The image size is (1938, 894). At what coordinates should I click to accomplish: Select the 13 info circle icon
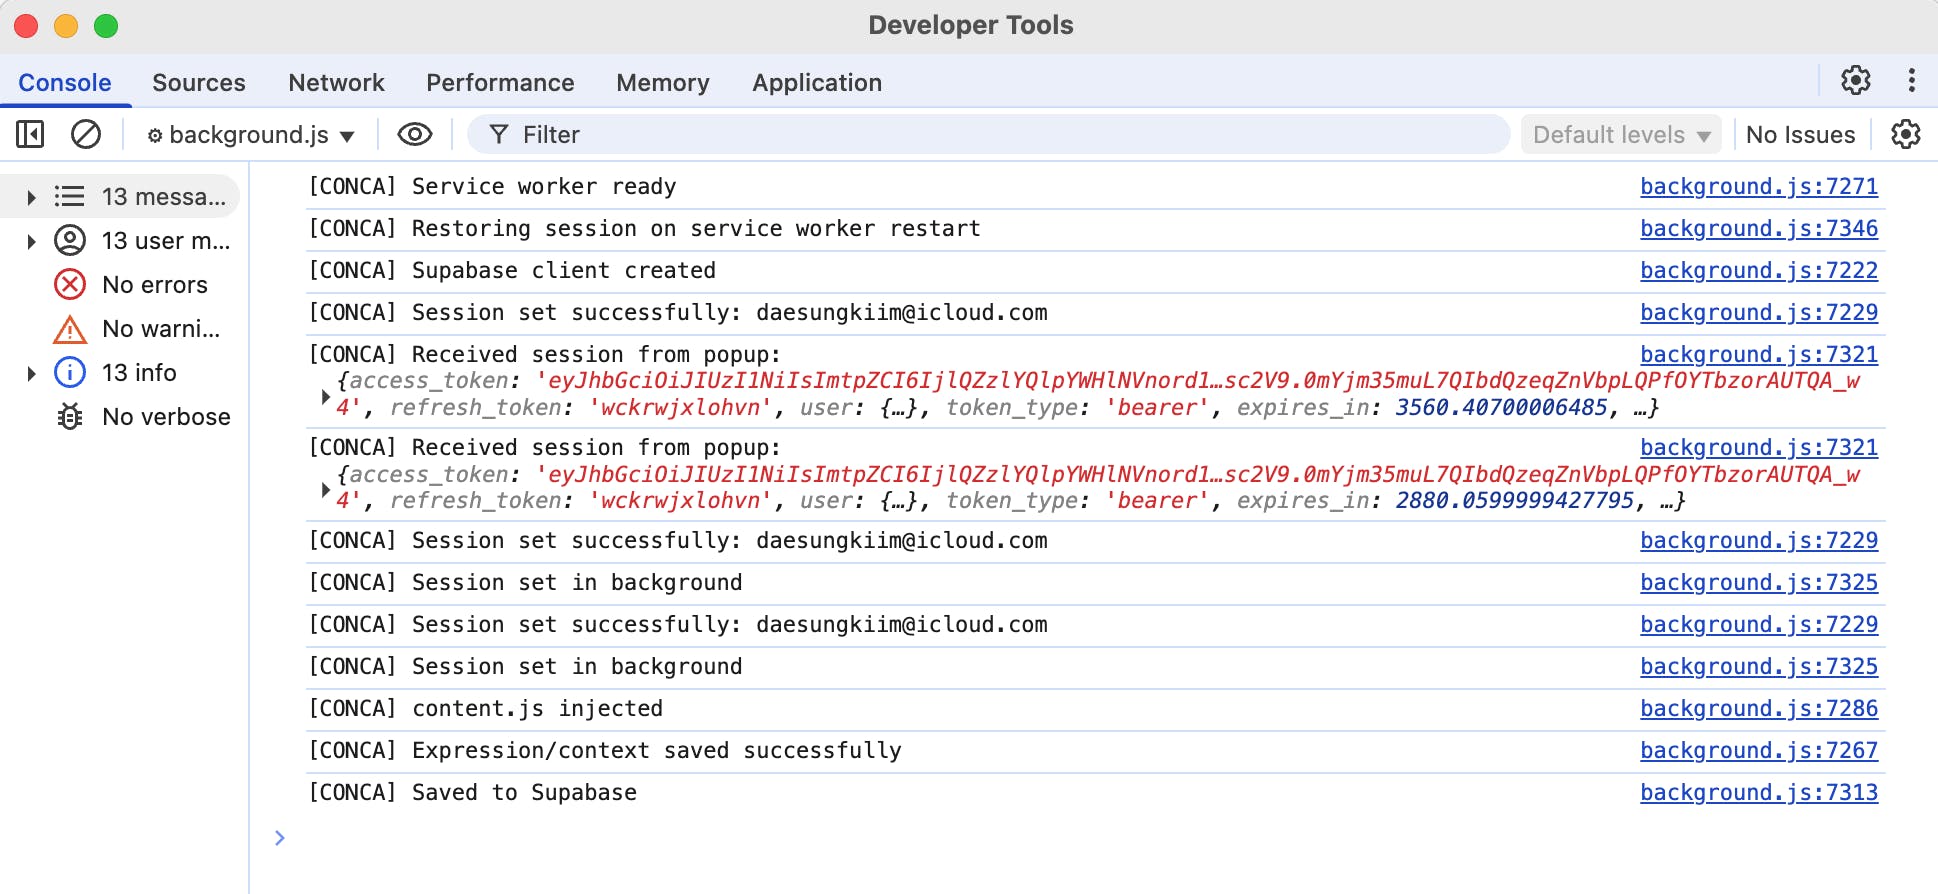click(69, 372)
